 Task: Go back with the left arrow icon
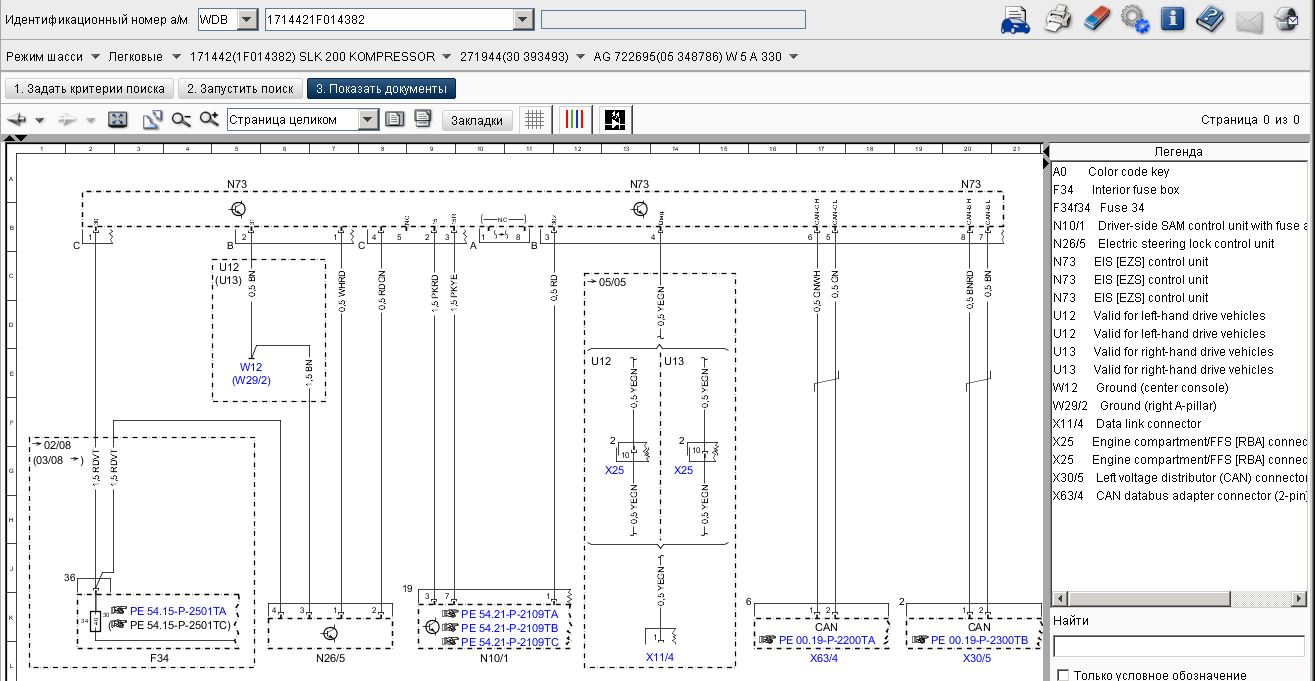(x=16, y=120)
